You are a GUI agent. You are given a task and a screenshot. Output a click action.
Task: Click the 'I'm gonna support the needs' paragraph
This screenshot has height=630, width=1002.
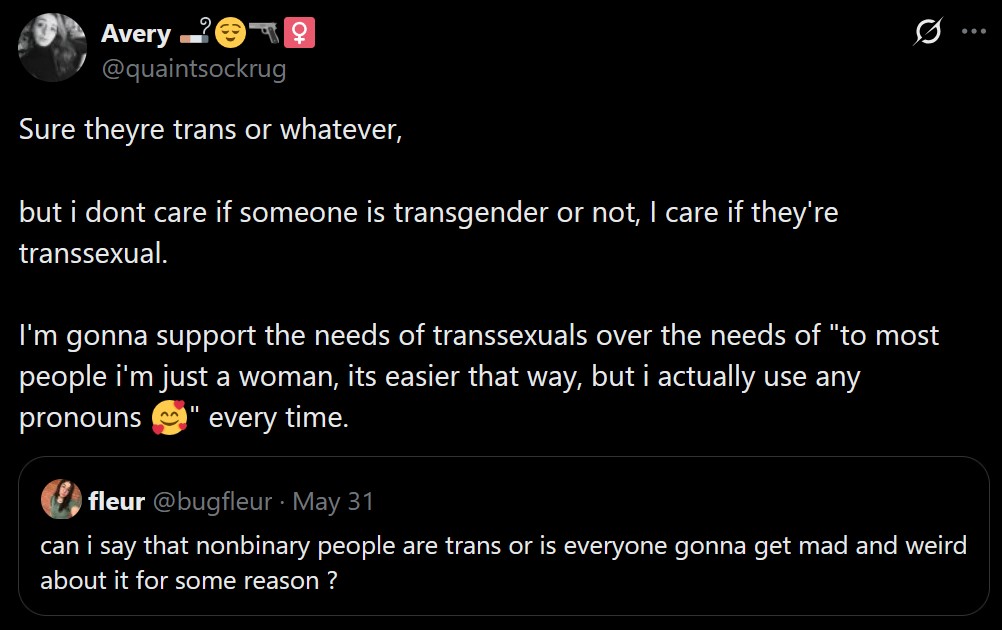click(479, 376)
